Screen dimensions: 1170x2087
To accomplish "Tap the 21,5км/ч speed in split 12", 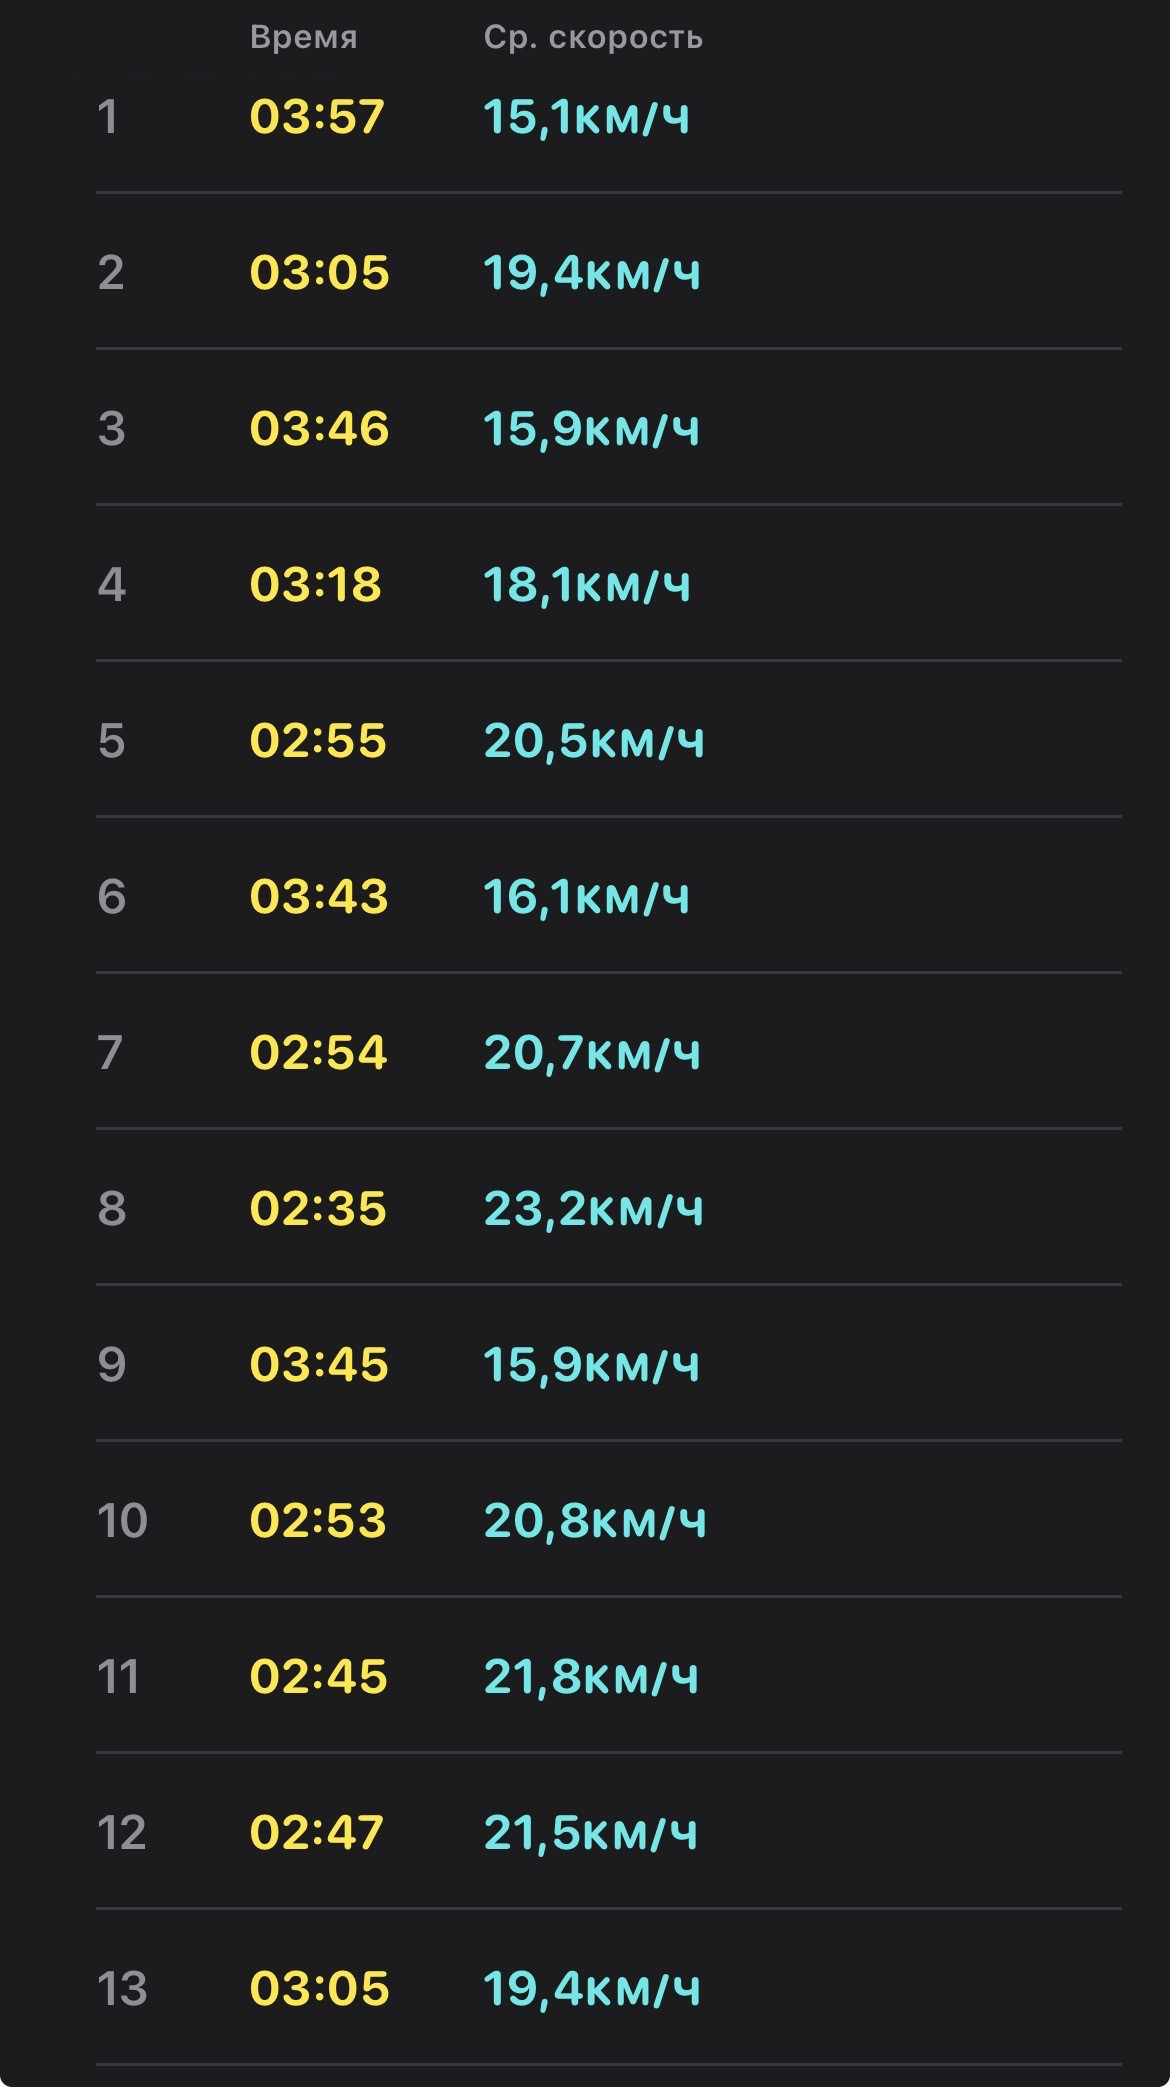I will 591,1833.
